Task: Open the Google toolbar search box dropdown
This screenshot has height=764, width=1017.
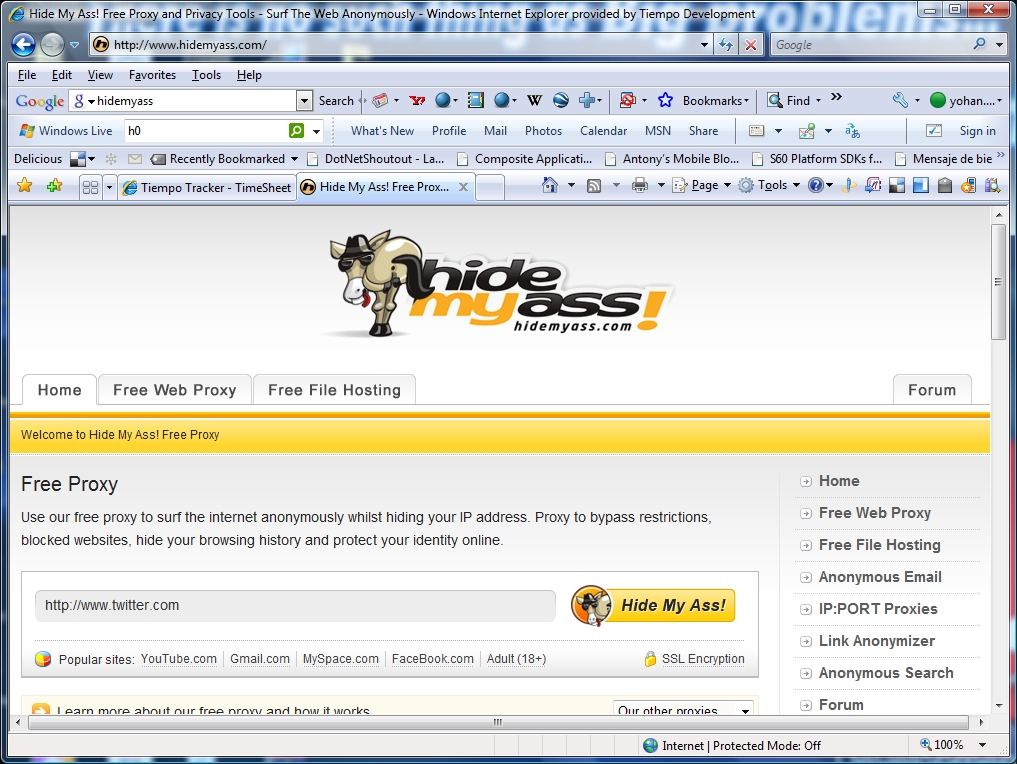Action: coord(304,101)
